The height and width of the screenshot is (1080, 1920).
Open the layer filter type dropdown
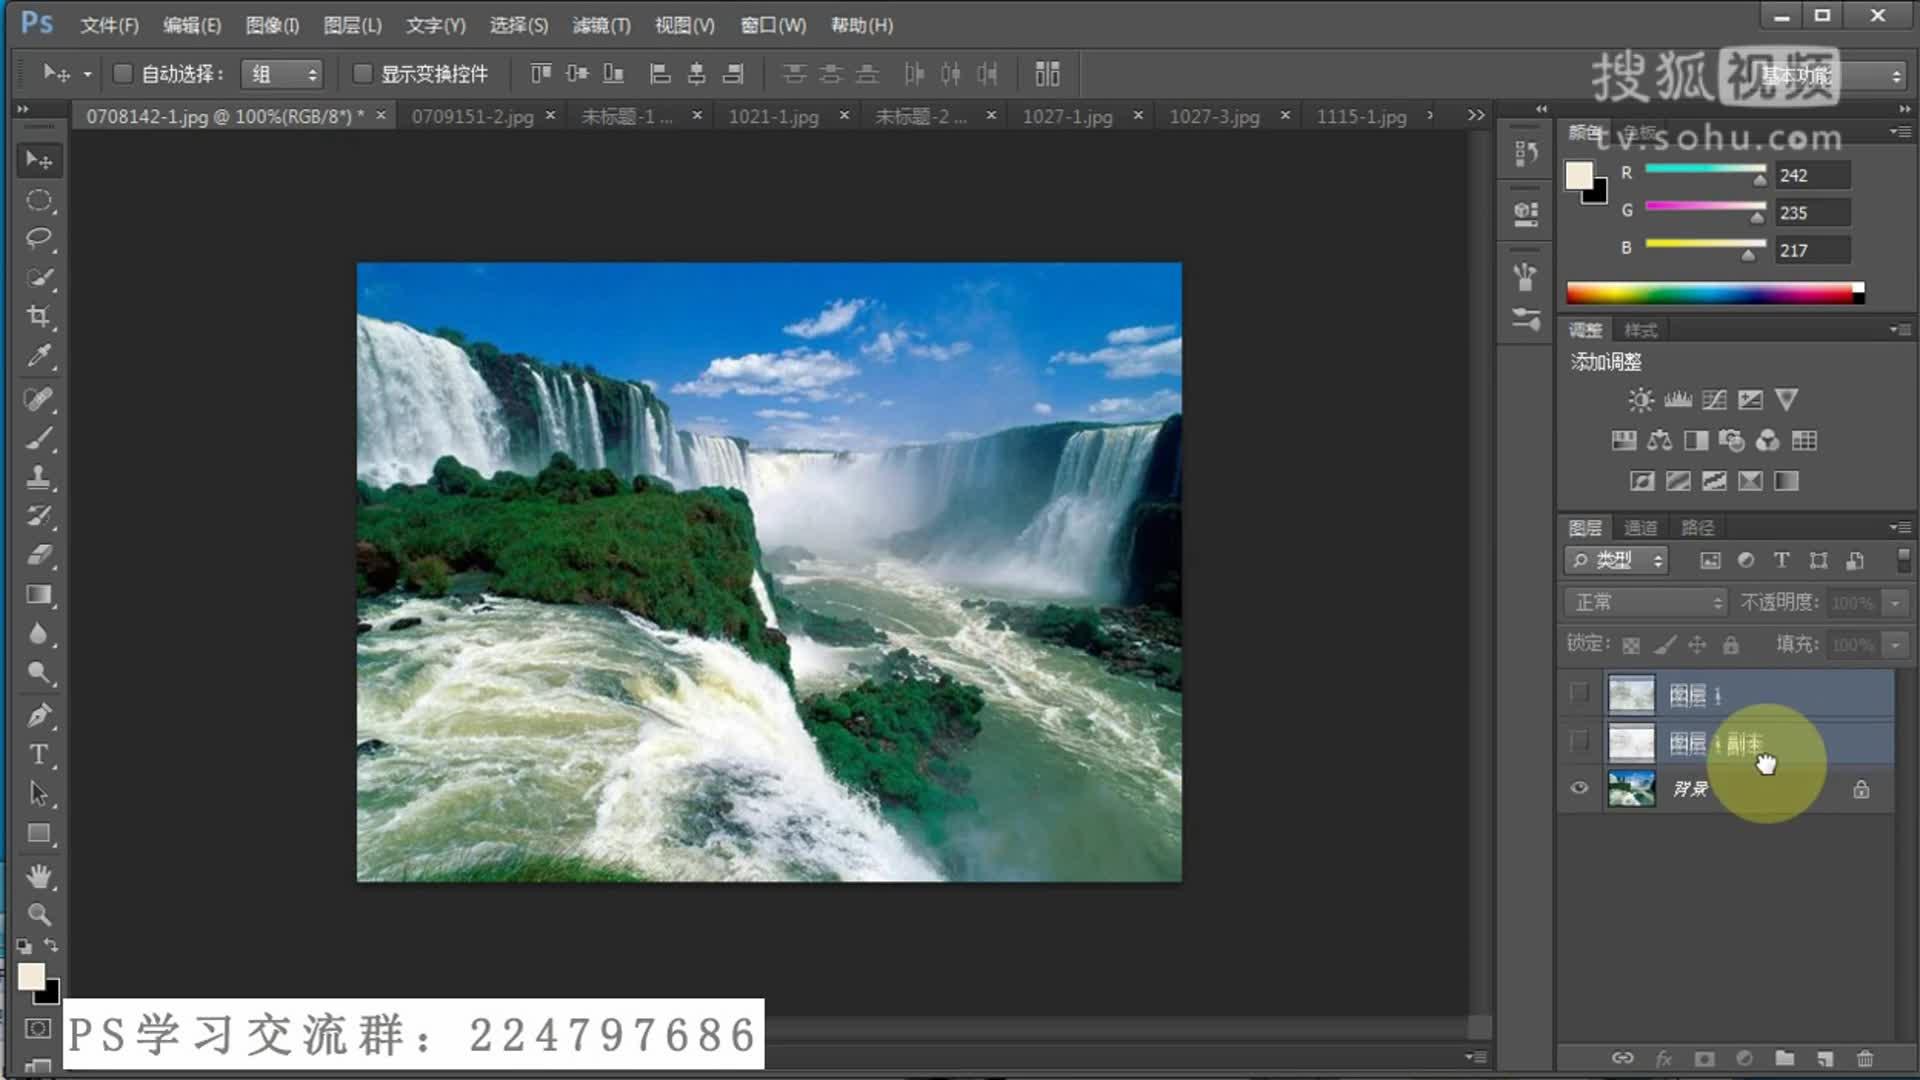(x=1616, y=561)
